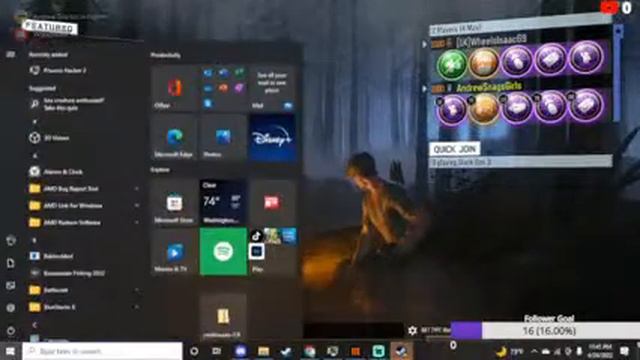The width and height of the screenshot is (640, 360).
Task: Open the Microsoft Store tile
Action: click(174, 203)
